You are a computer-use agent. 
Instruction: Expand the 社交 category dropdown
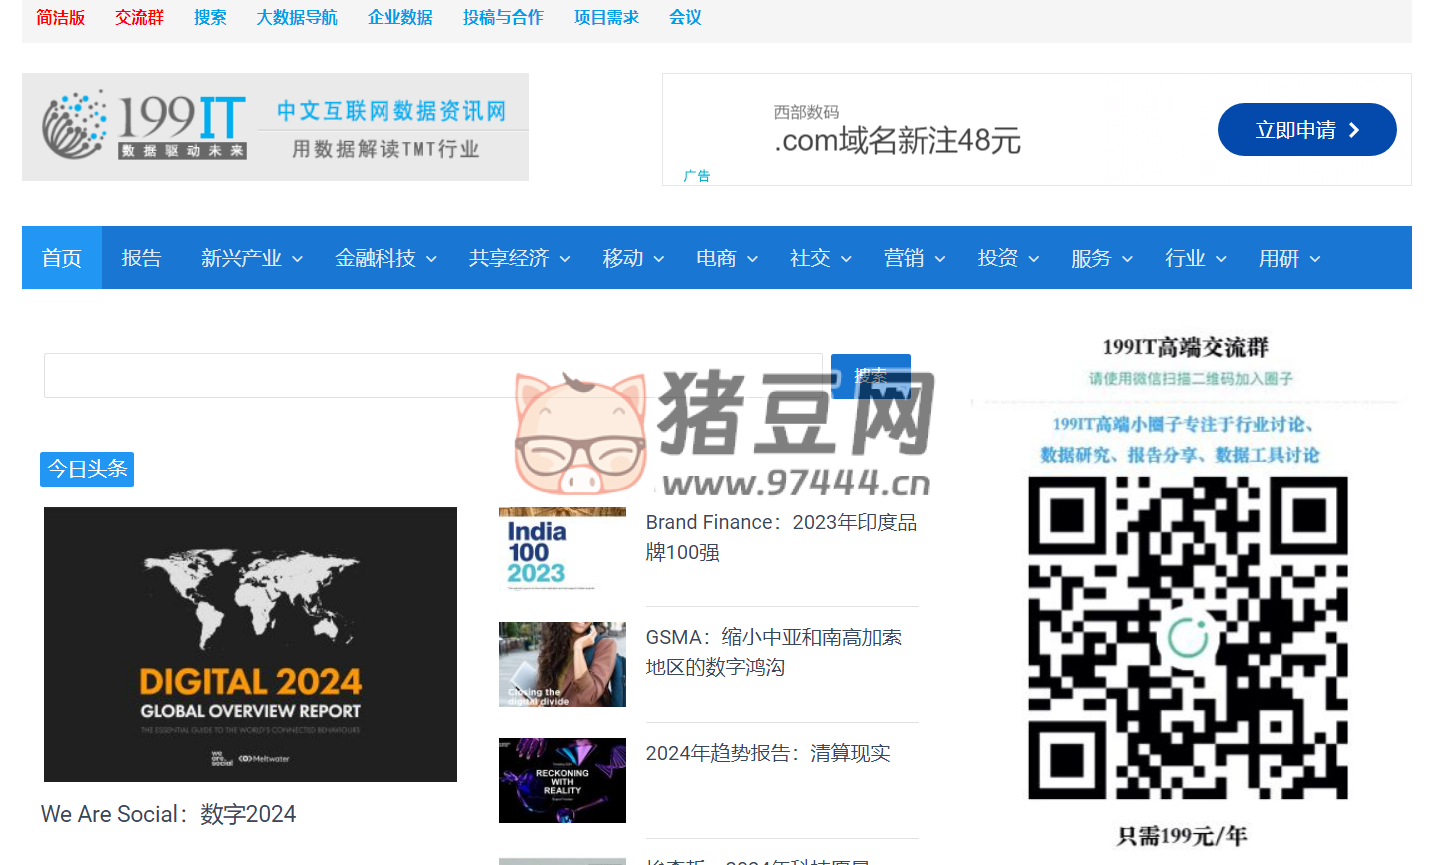click(820, 257)
